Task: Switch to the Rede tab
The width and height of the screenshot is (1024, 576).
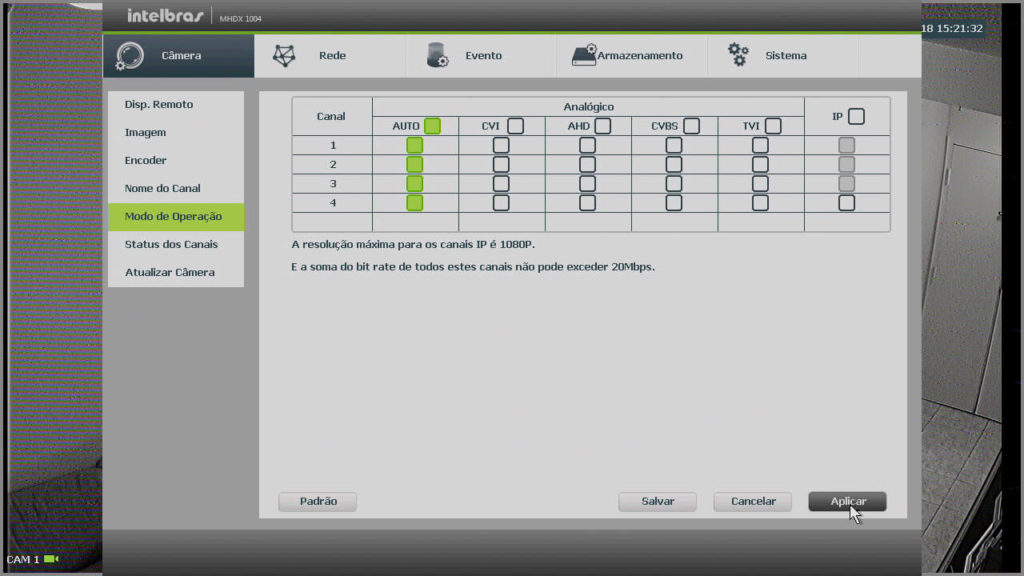Action: click(330, 56)
